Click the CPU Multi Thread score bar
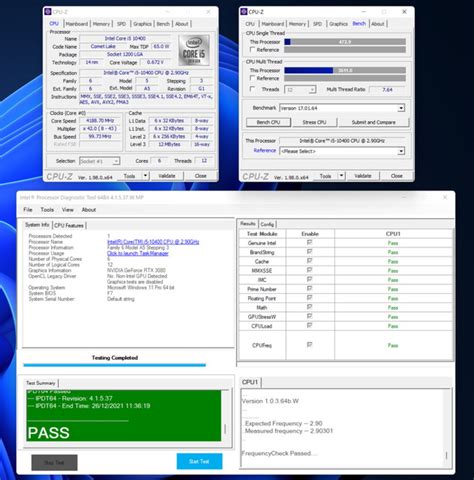Screen dimensions: 474x480 (x=345, y=70)
